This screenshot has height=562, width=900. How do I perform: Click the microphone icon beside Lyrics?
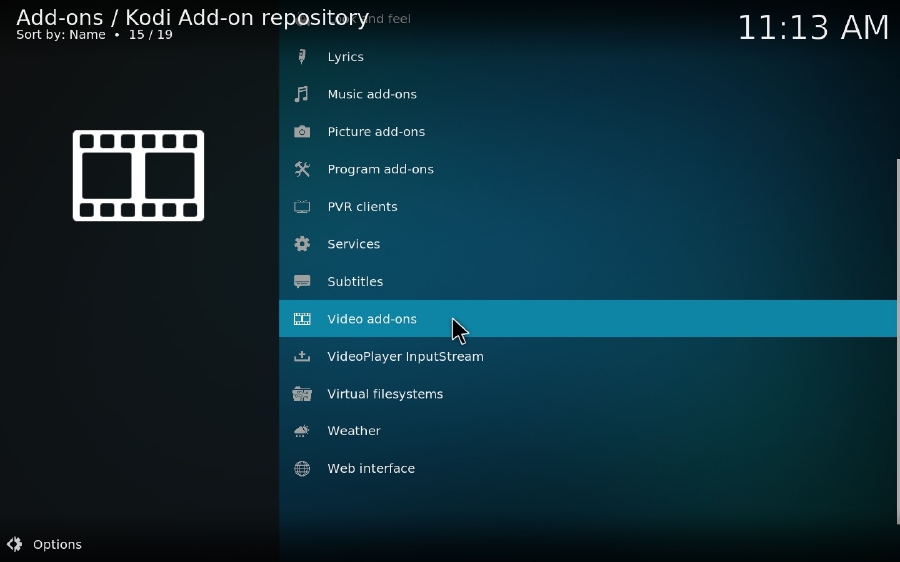point(302,56)
